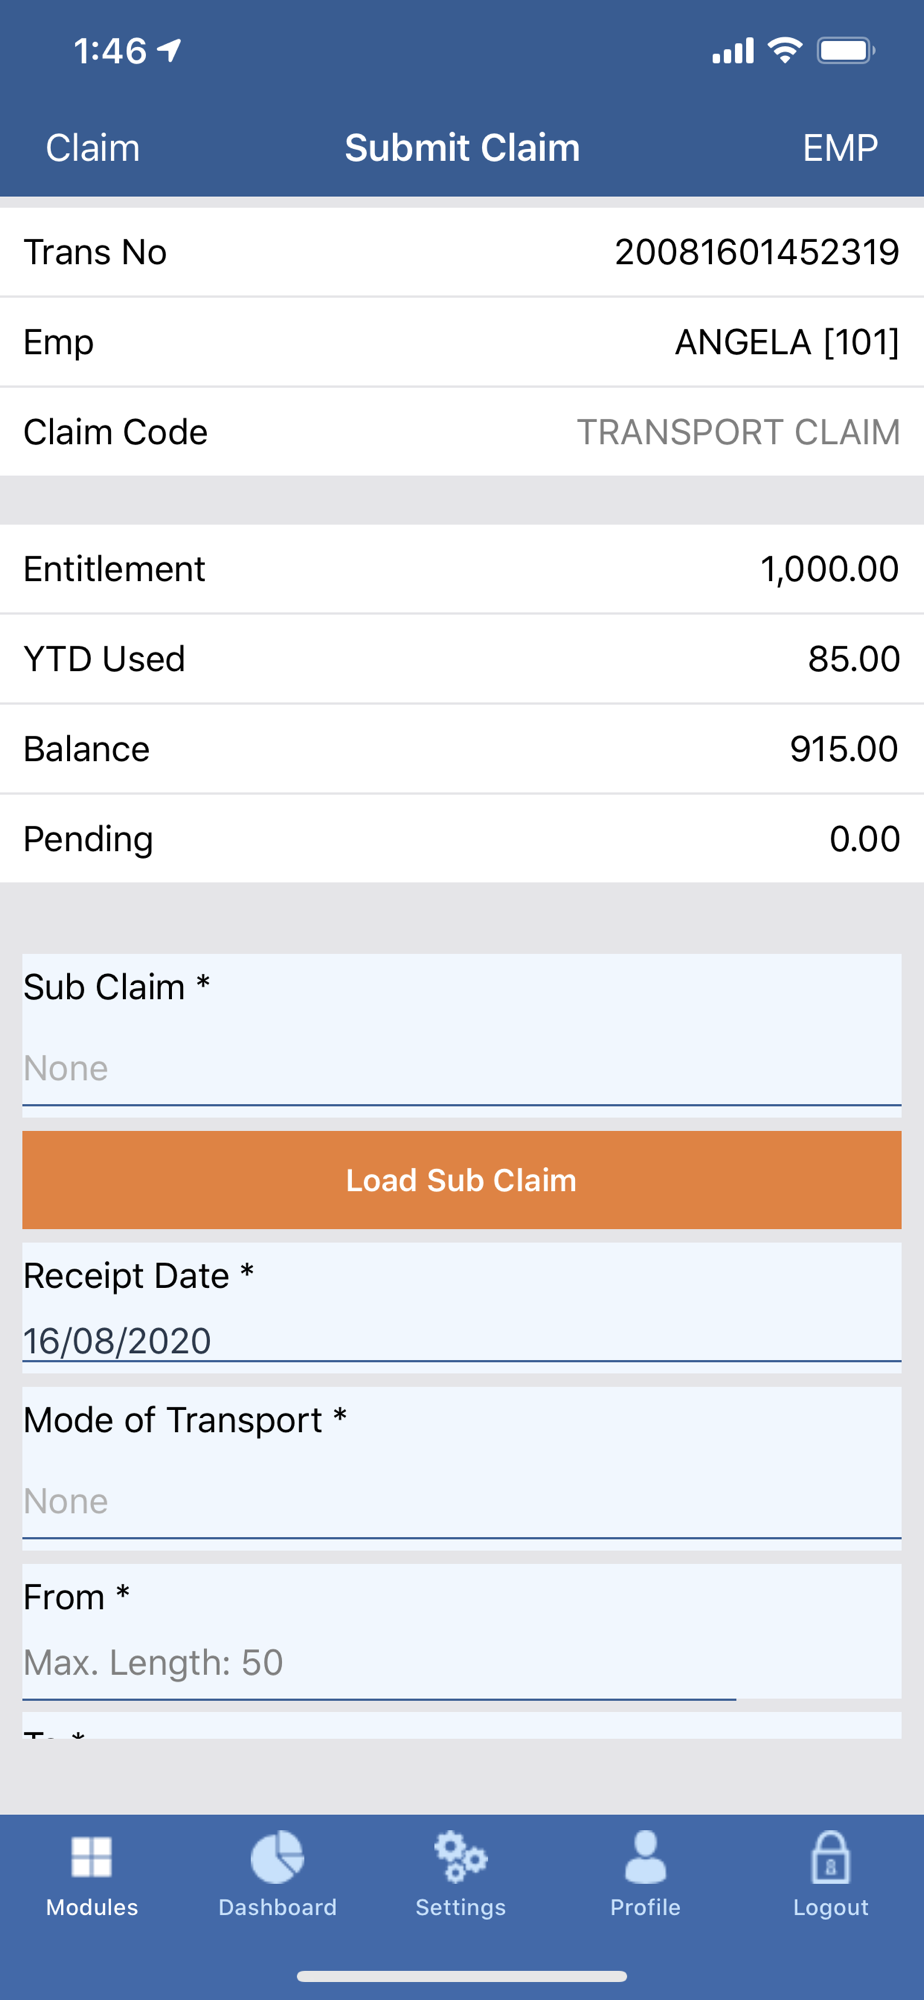Viewport: 924px width, 2000px height.
Task: Open the Settings gears icon
Action: click(x=460, y=1858)
